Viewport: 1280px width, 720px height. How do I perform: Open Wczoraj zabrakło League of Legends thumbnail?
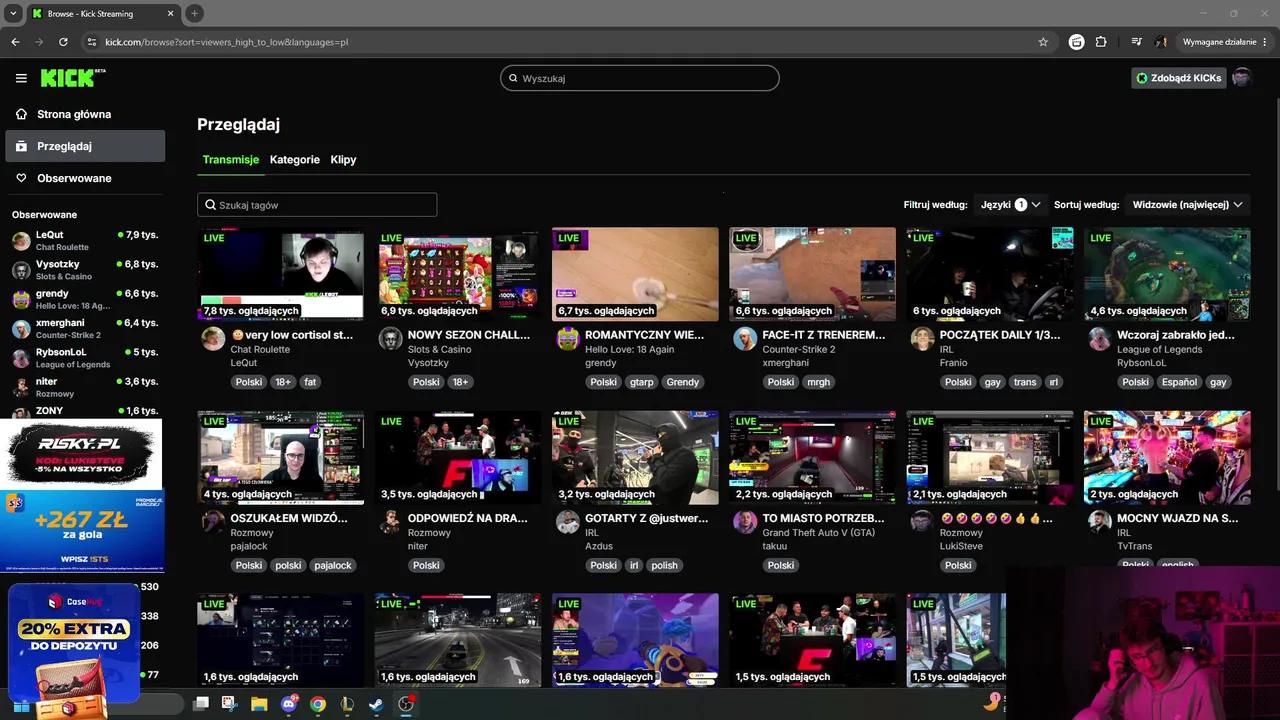pos(1167,274)
